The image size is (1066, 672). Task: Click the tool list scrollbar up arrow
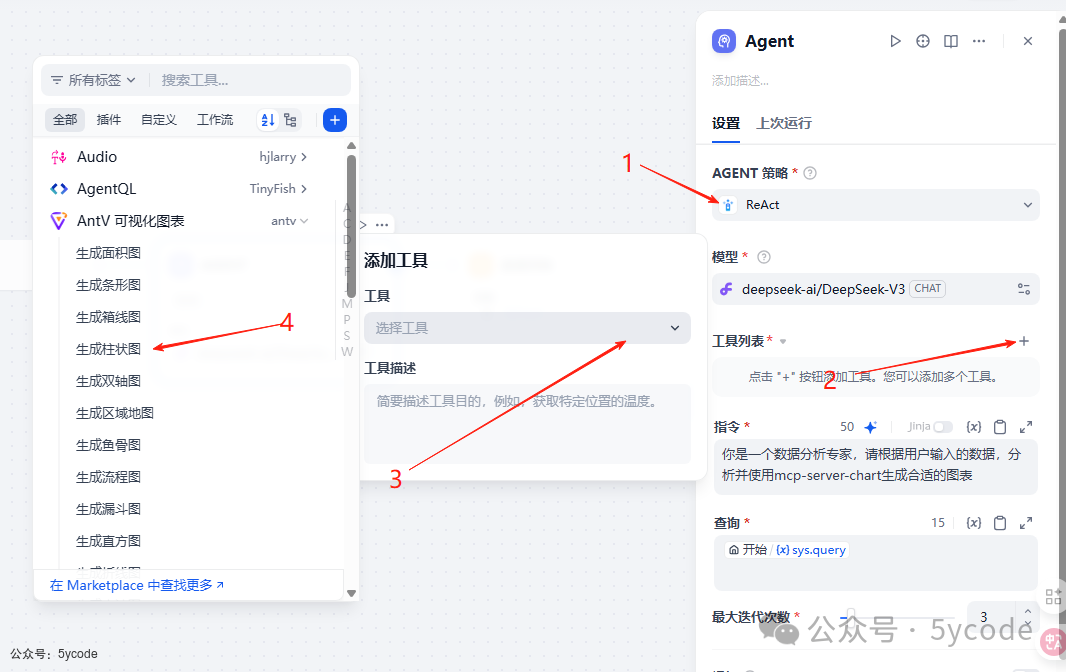coord(351,146)
